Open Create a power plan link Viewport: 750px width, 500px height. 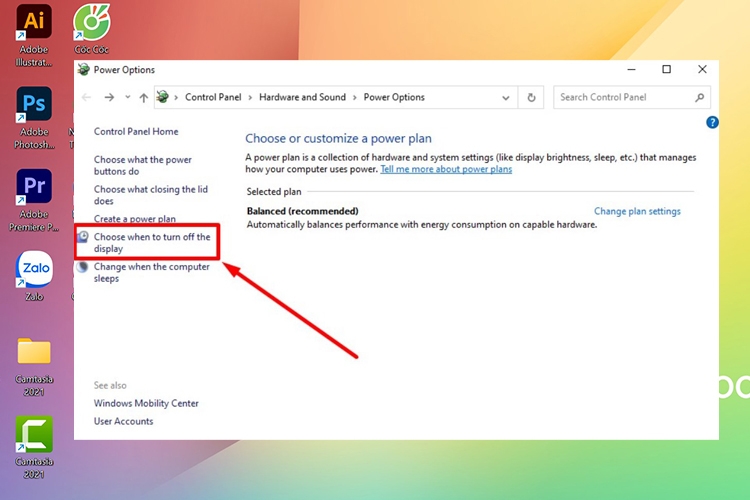point(135,219)
